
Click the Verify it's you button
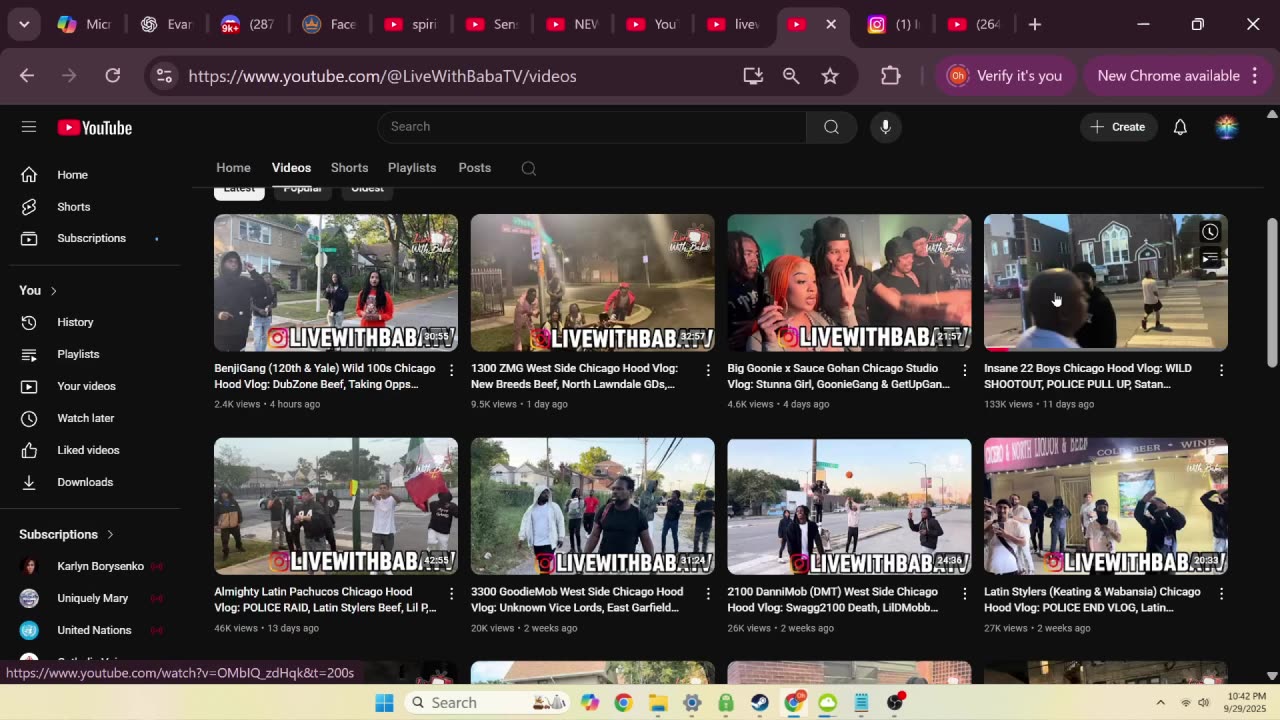(x=1005, y=76)
